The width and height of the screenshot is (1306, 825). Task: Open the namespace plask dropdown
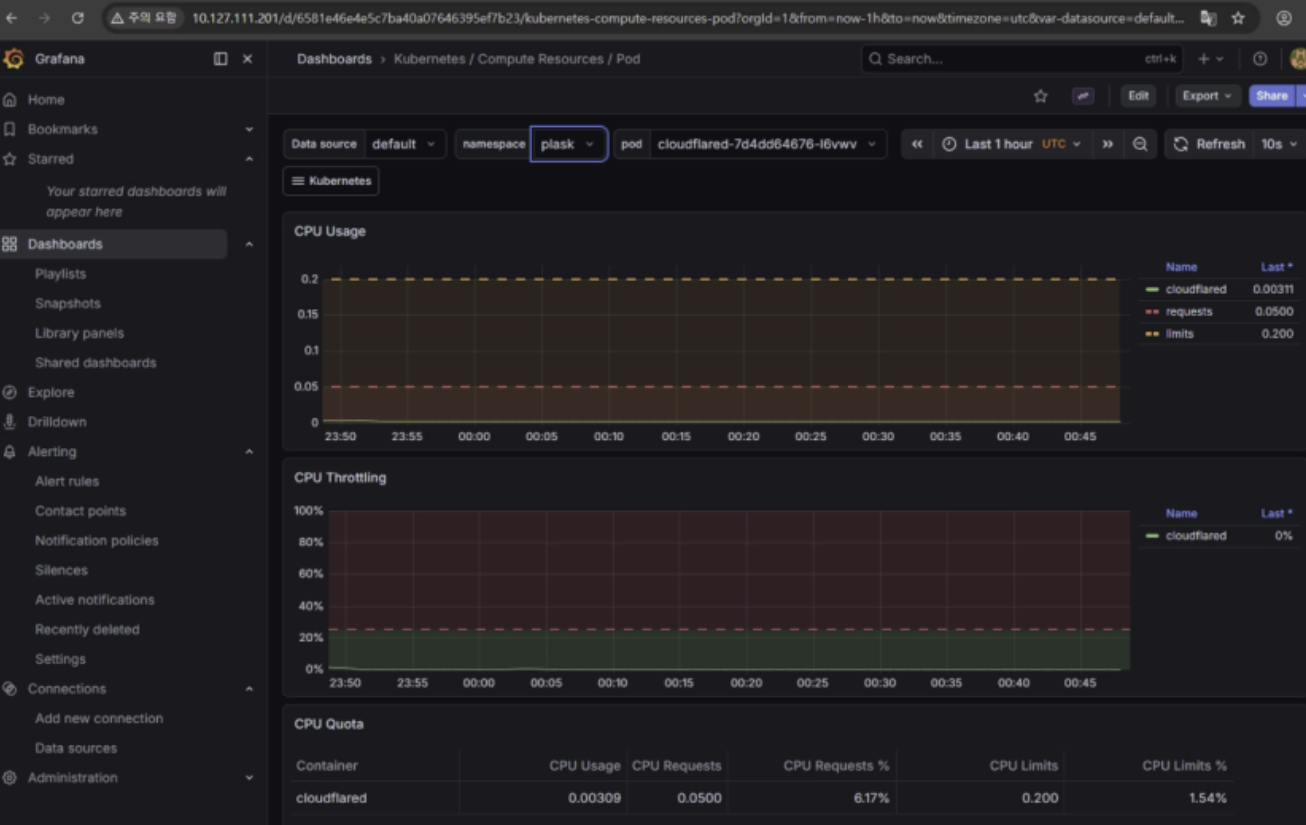point(568,144)
